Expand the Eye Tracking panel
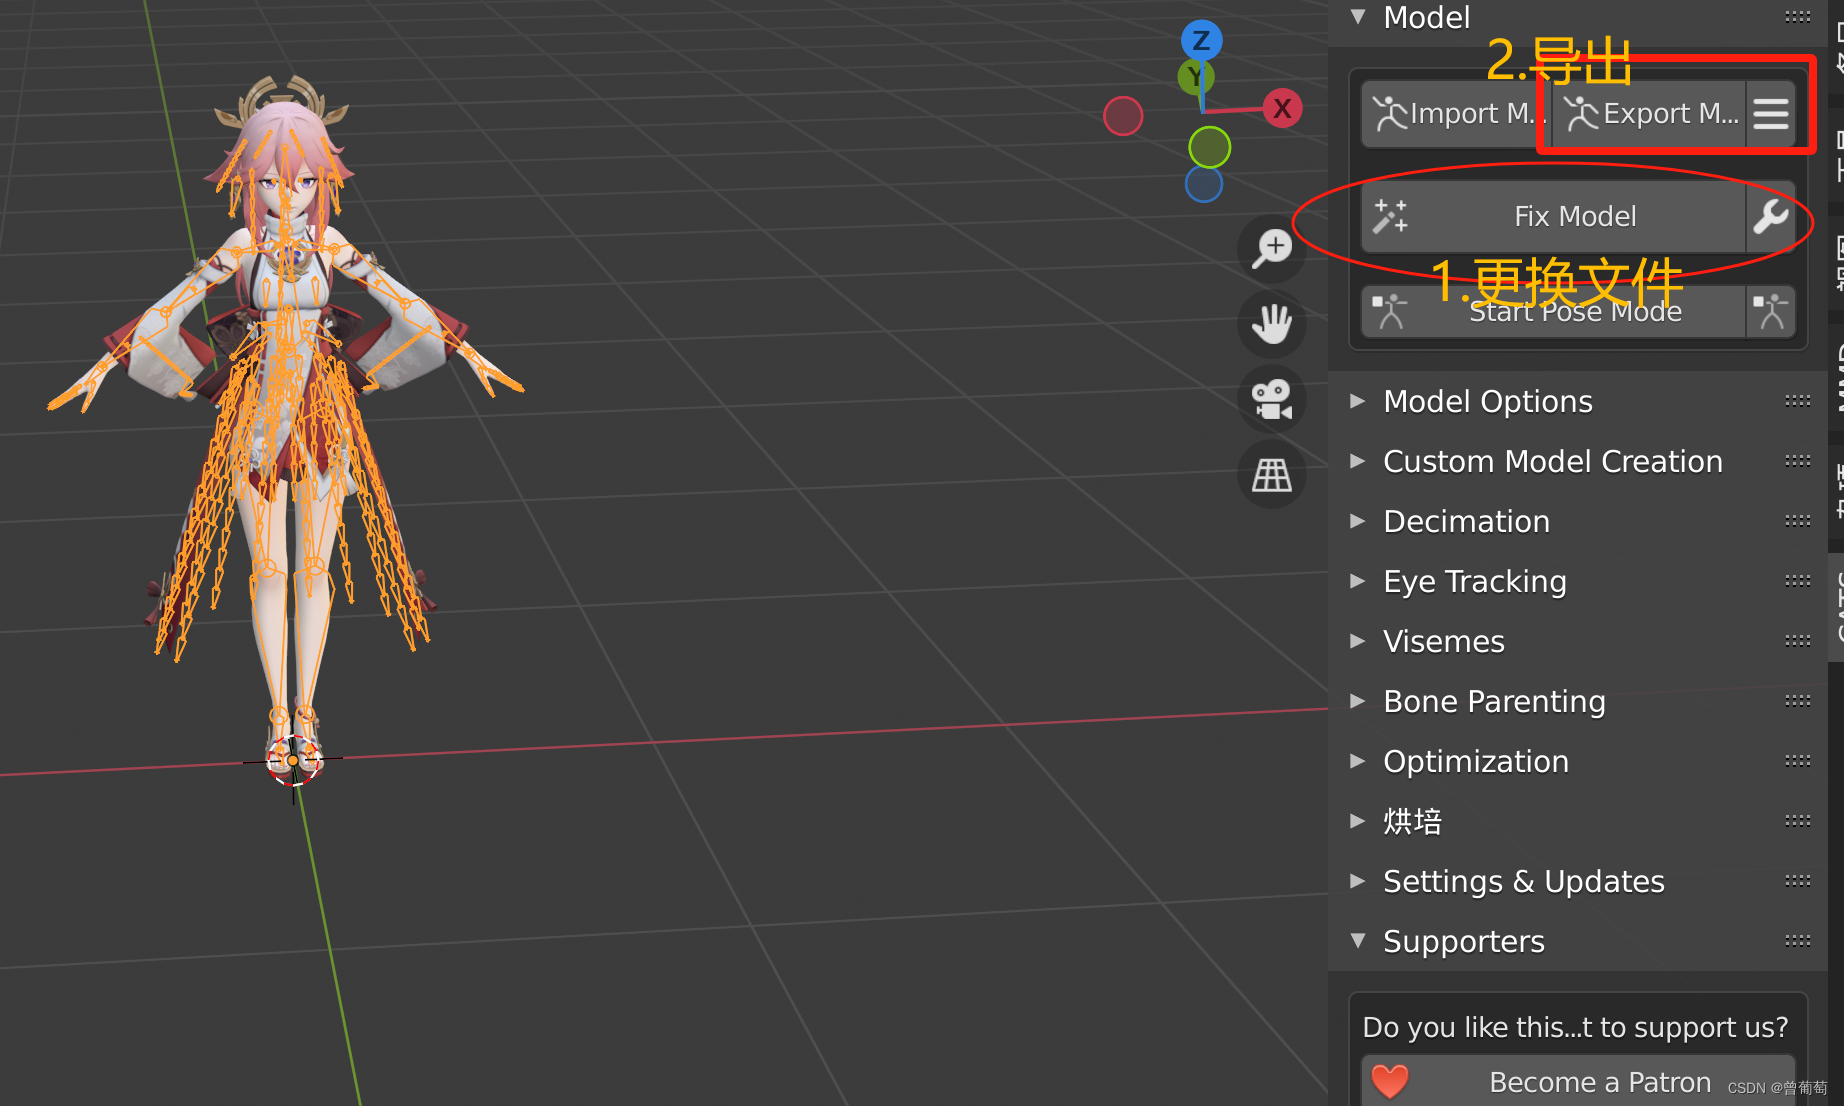1844x1106 pixels. (1358, 581)
